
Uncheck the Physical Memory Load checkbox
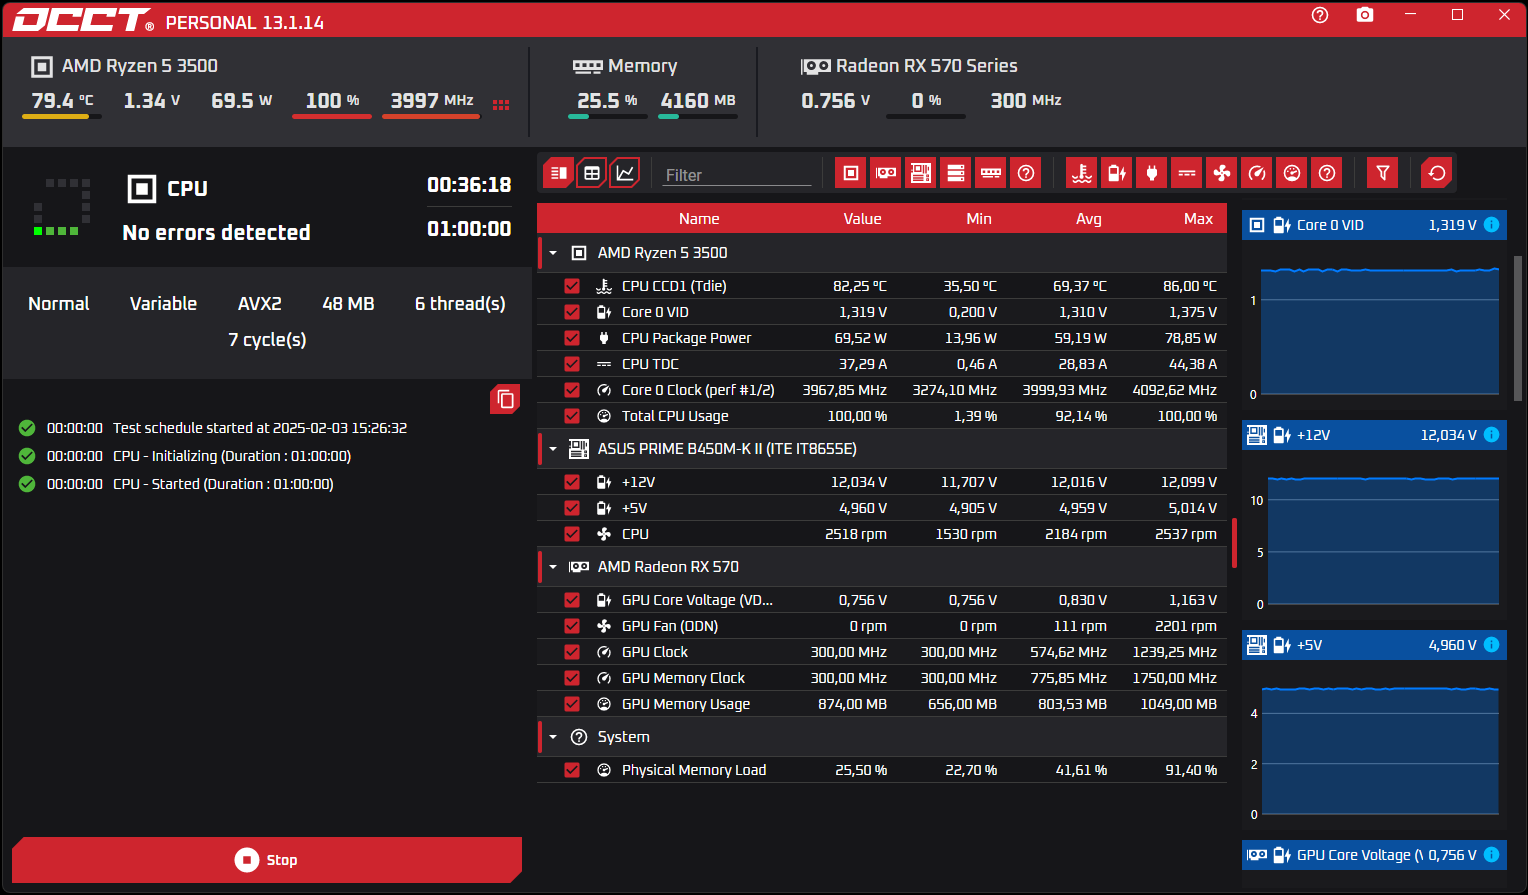point(572,770)
